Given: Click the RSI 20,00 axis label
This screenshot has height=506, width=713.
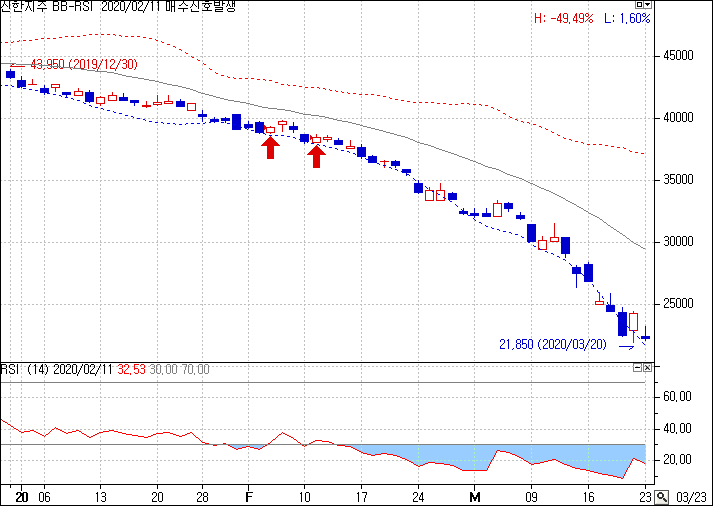Looking at the screenshot, I should [x=678, y=460].
